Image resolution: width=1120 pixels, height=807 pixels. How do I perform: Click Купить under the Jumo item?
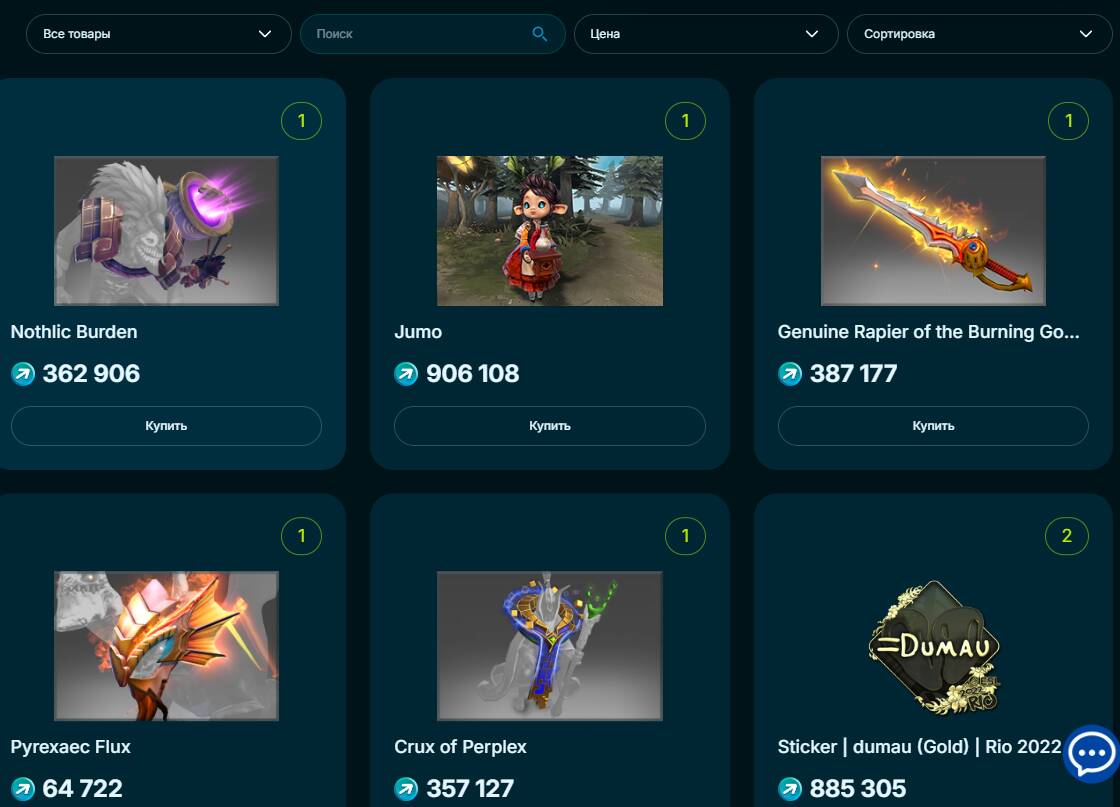[549, 426]
